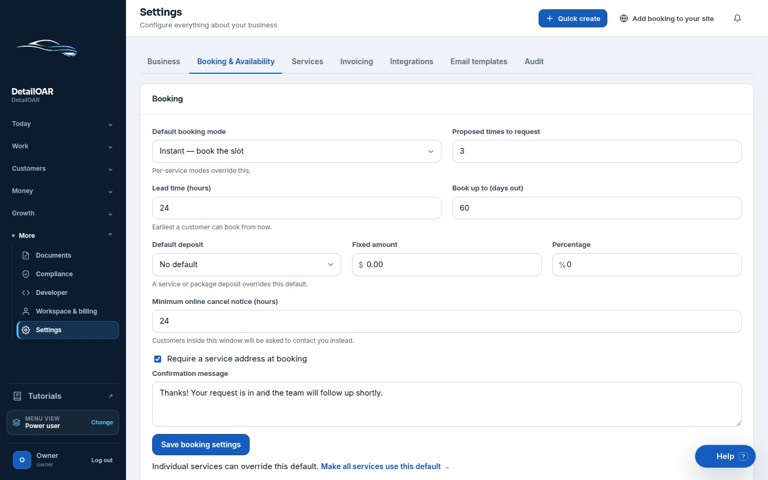Click text 'Per-service modes override this.'
This screenshot has height=480, width=768.
click(x=201, y=170)
